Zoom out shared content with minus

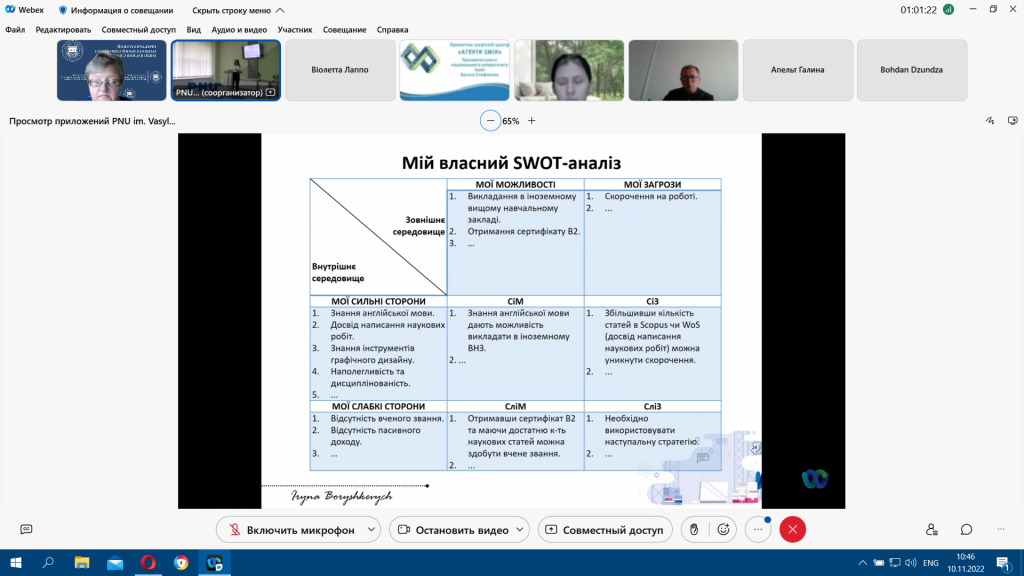coord(490,121)
